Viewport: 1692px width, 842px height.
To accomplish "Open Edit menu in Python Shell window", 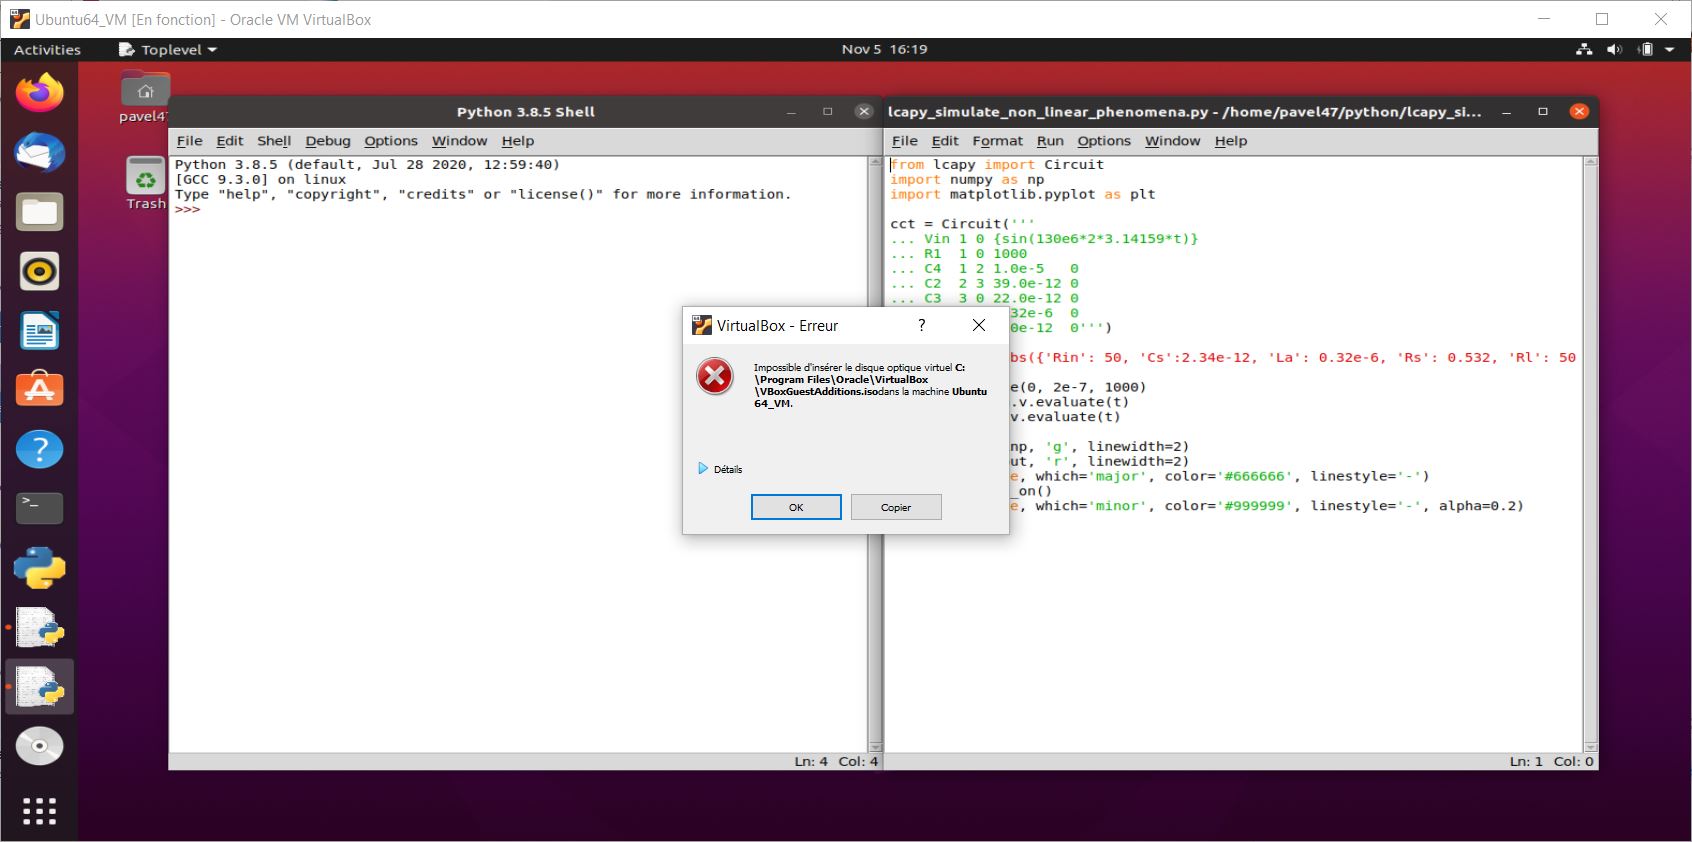I will coord(230,141).
